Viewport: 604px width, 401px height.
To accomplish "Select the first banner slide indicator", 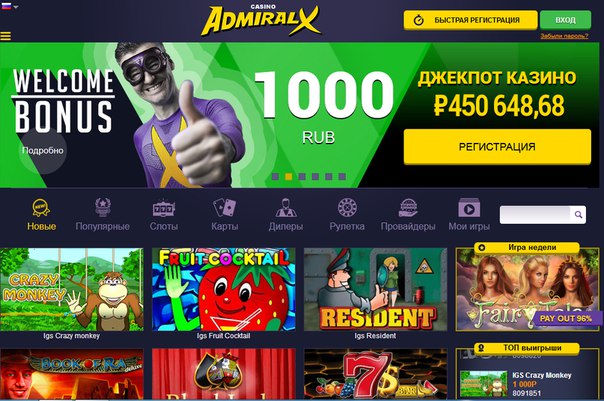I will (275, 176).
